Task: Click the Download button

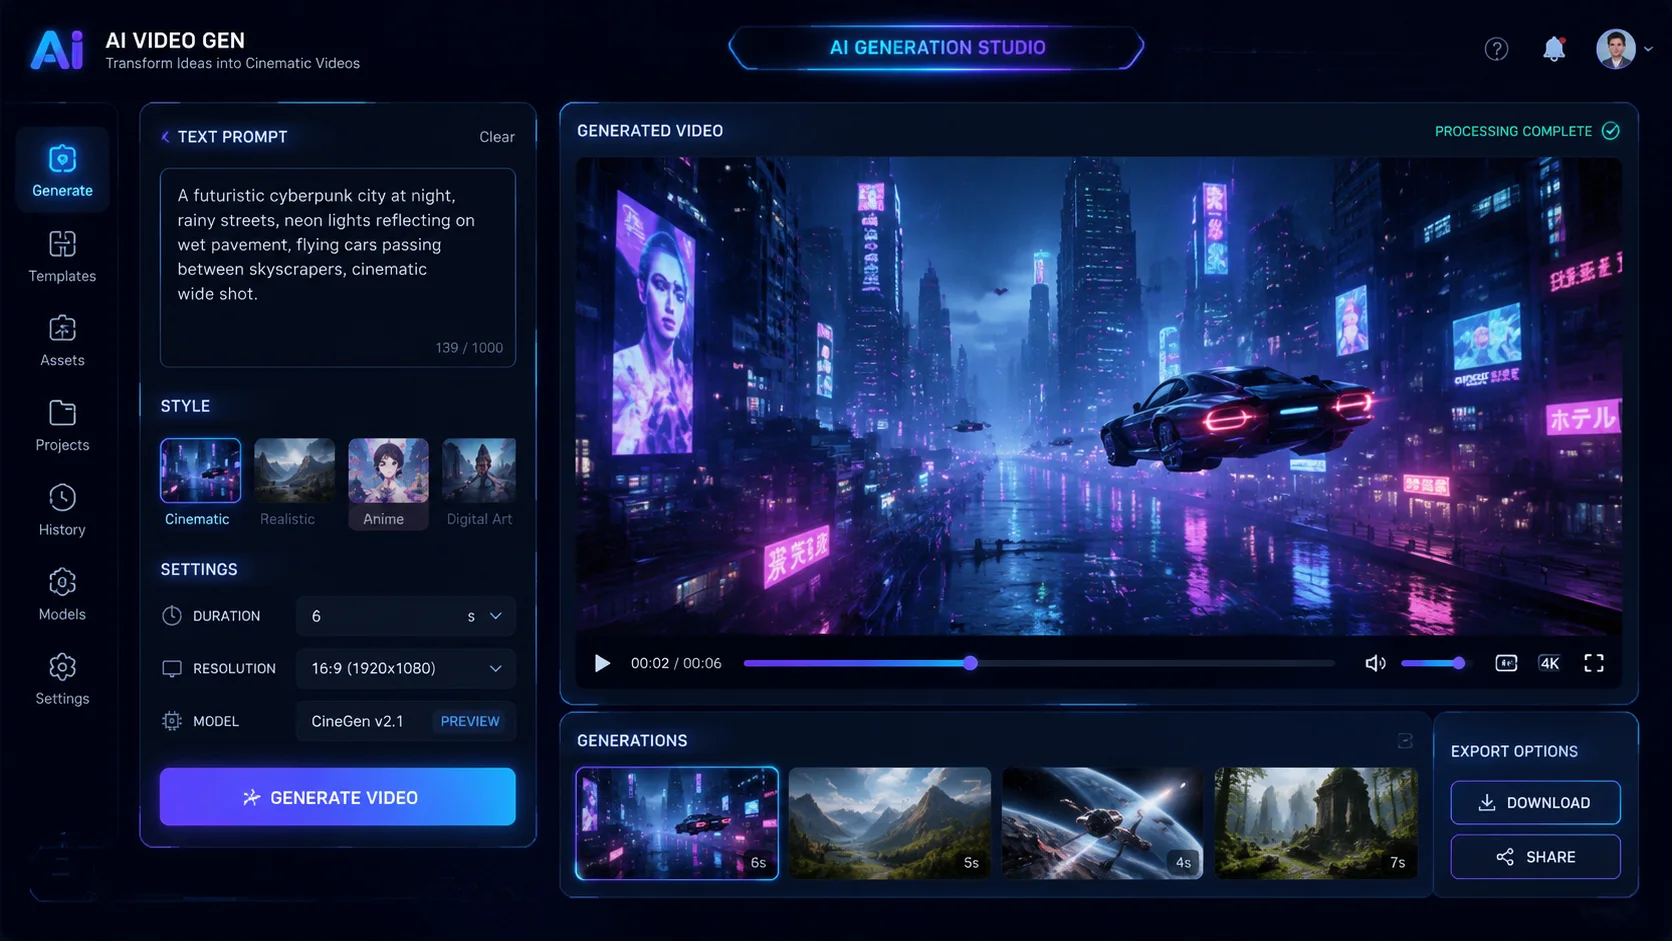Action: coord(1536,803)
